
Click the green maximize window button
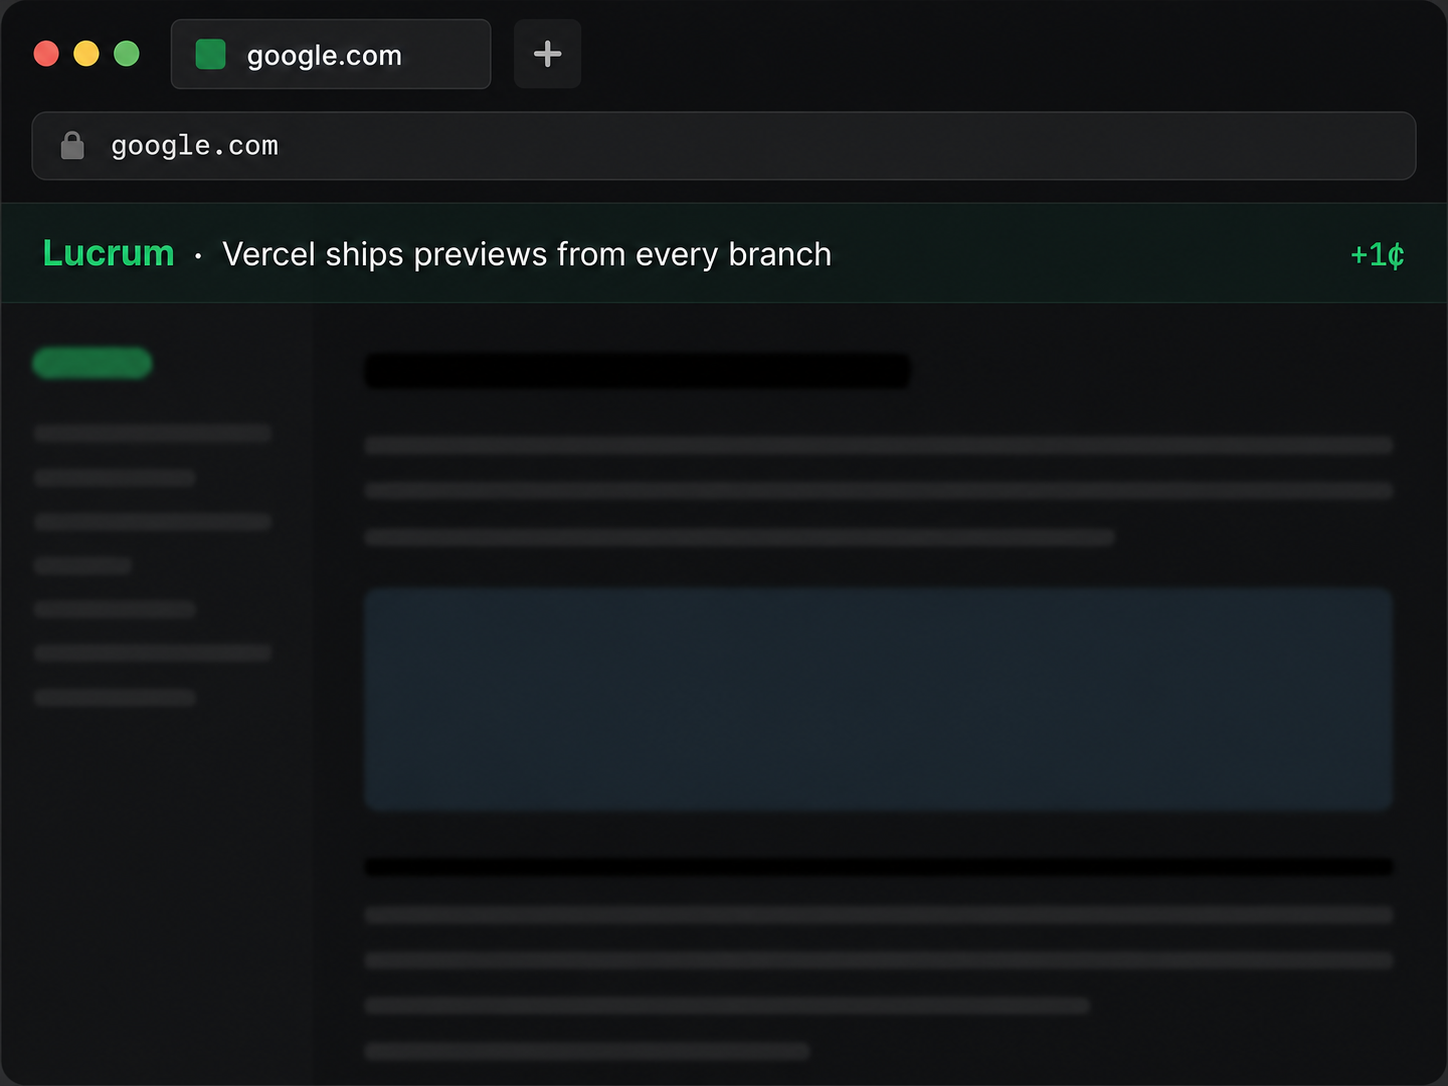pos(126,54)
